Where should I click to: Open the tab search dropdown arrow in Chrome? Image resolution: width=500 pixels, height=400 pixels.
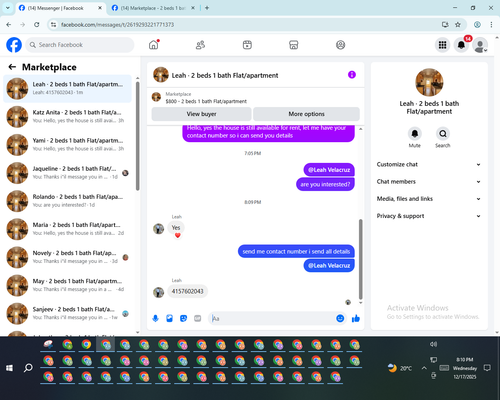pos(7,8)
